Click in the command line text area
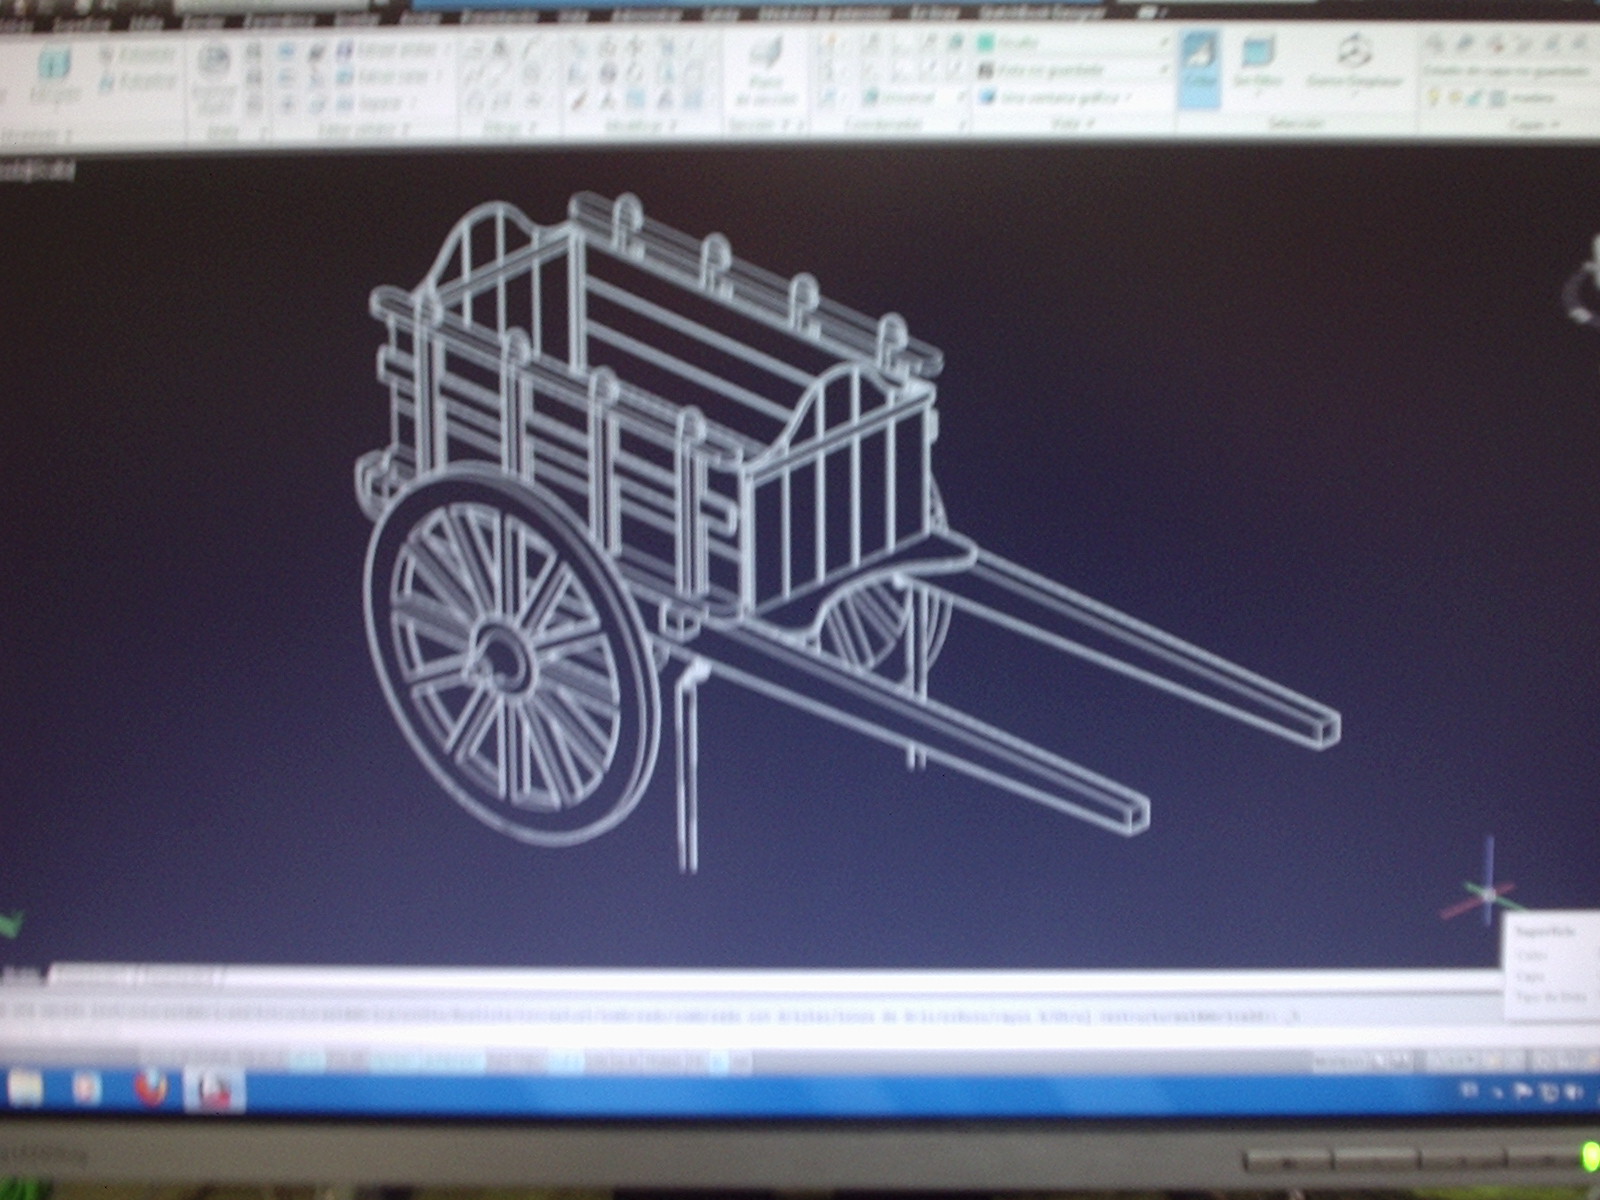The image size is (1600, 1200). tap(750, 1017)
